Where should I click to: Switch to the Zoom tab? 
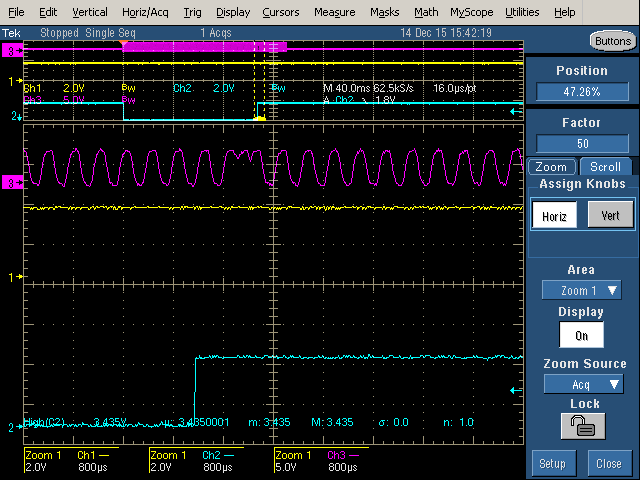pyautogui.click(x=551, y=167)
